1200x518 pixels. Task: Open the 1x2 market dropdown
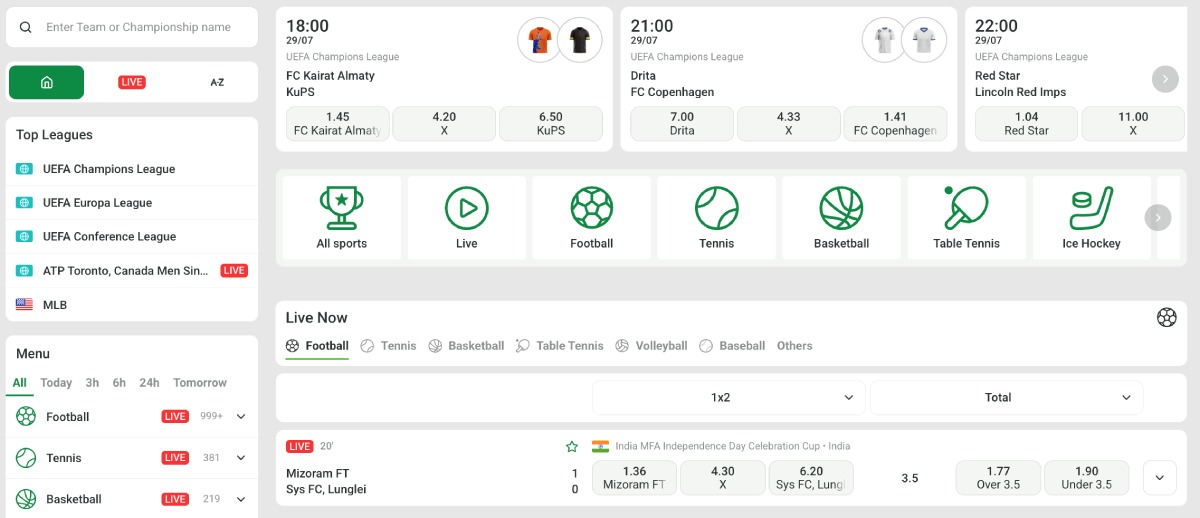(x=729, y=397)
